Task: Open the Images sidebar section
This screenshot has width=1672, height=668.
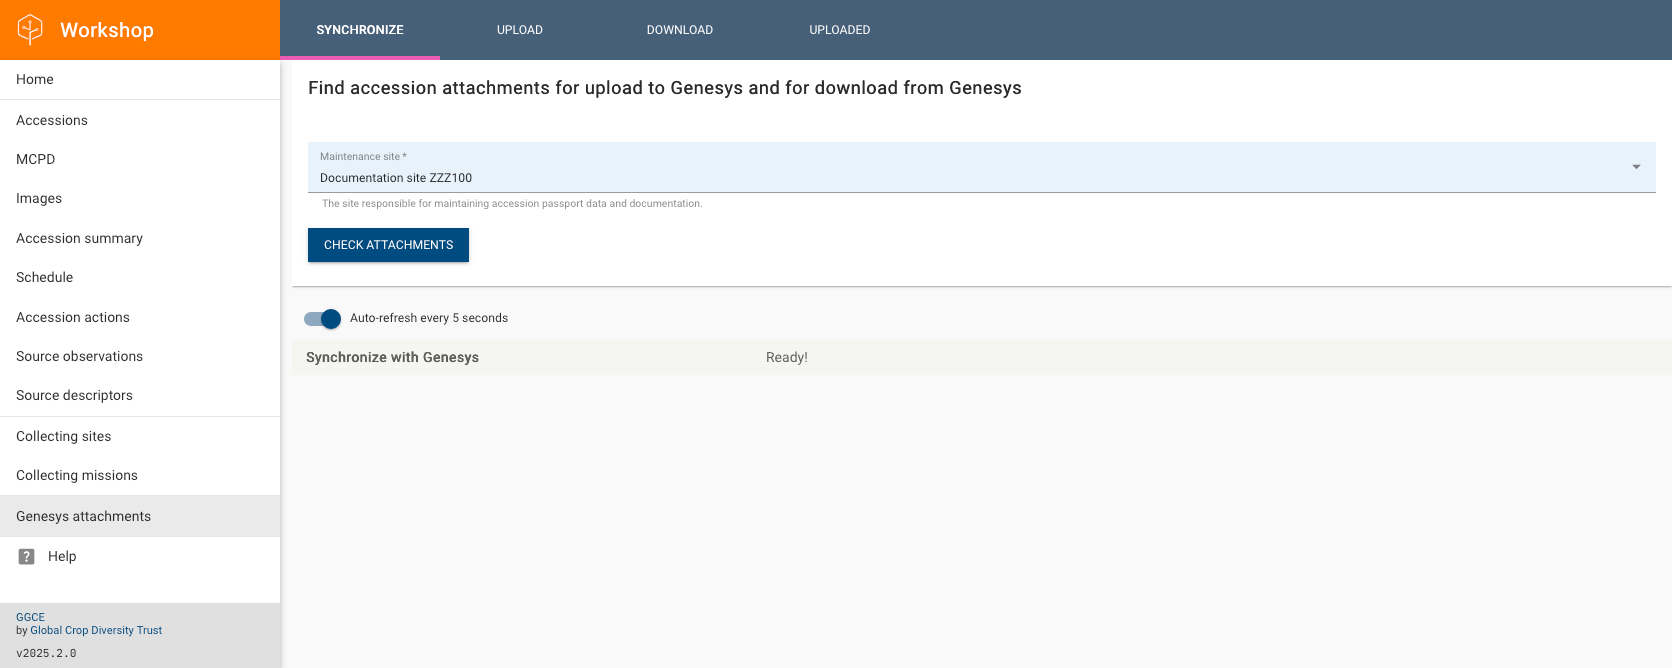Action: pyautogui.click(x=39, y=199)
